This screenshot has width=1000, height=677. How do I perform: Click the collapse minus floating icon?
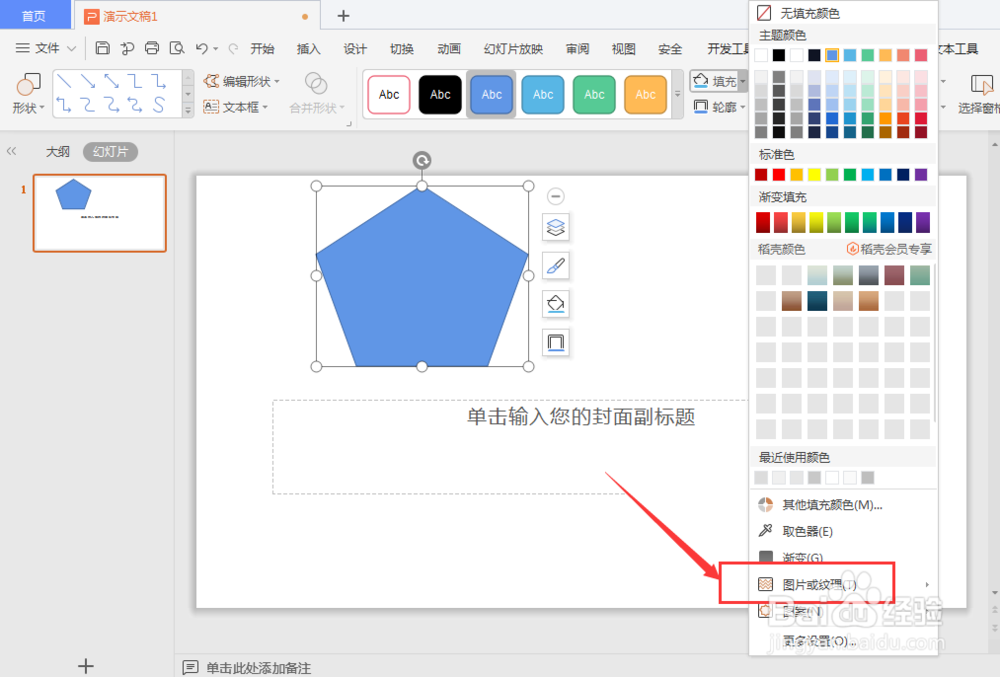click(555, 196)
